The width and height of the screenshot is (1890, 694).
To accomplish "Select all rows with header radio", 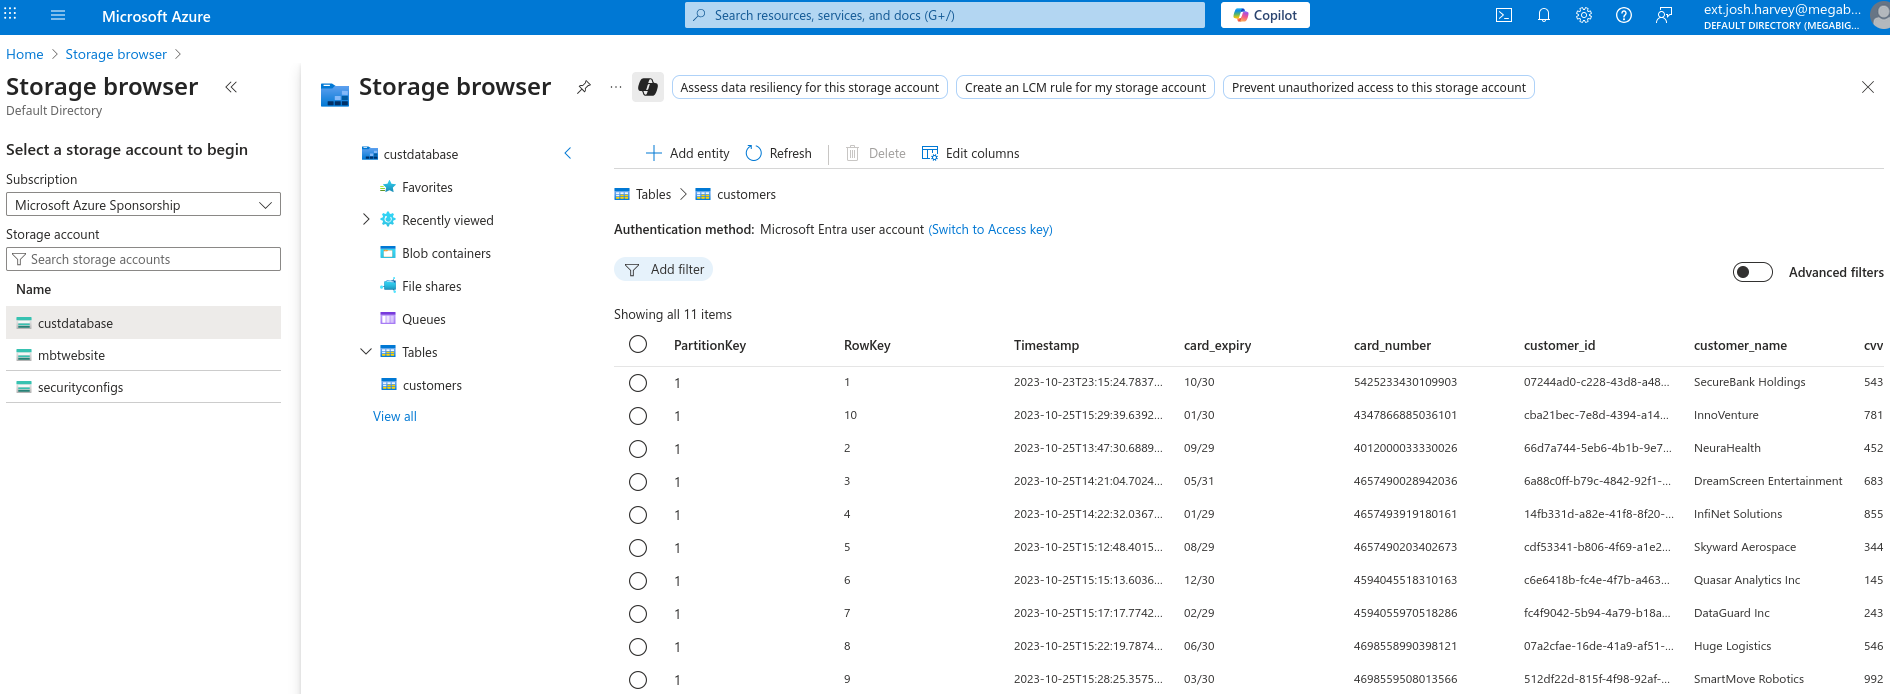I will [638, 345].
